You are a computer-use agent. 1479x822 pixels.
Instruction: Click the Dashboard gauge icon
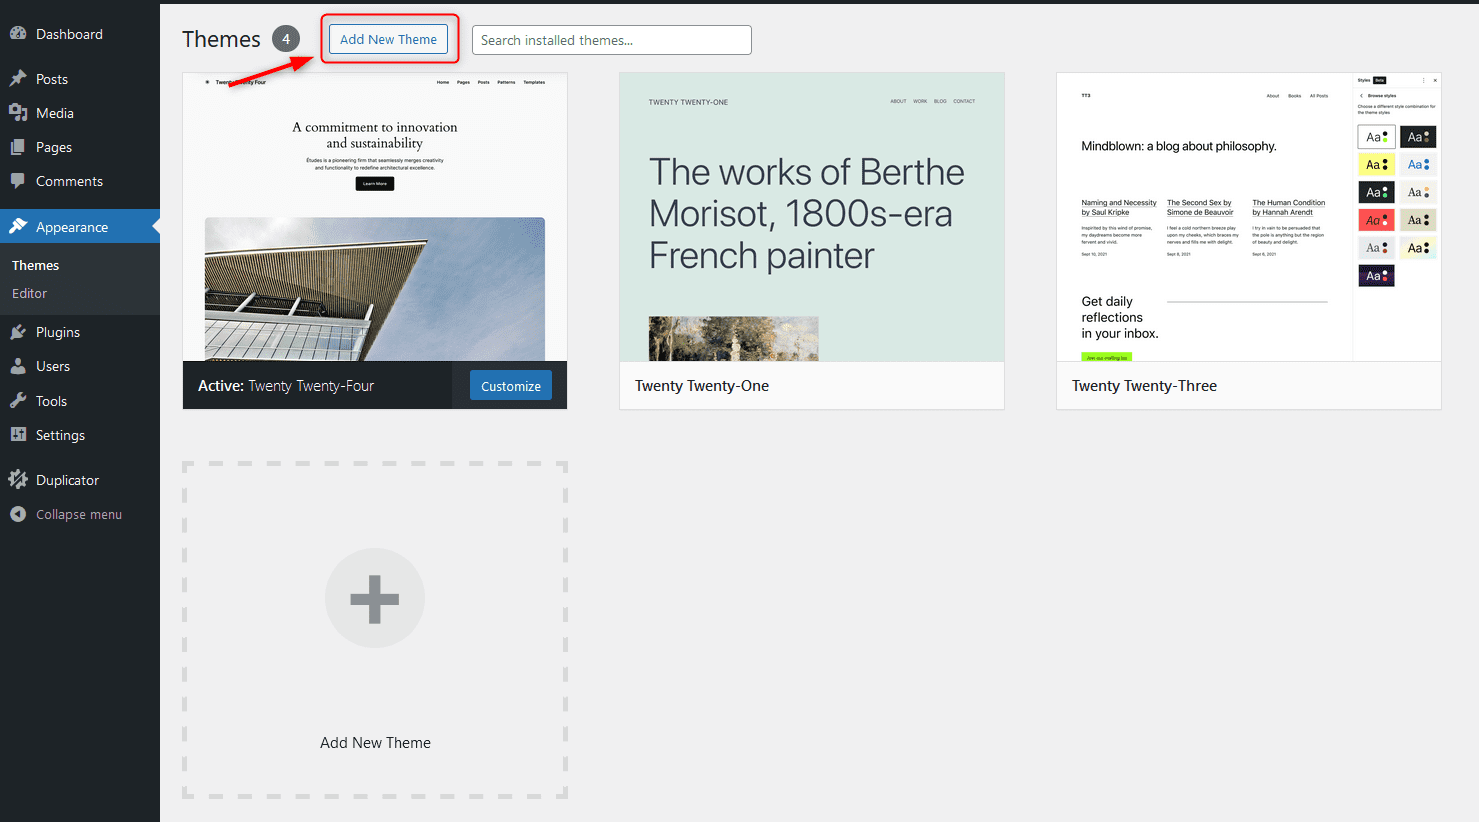coord(18,34)
